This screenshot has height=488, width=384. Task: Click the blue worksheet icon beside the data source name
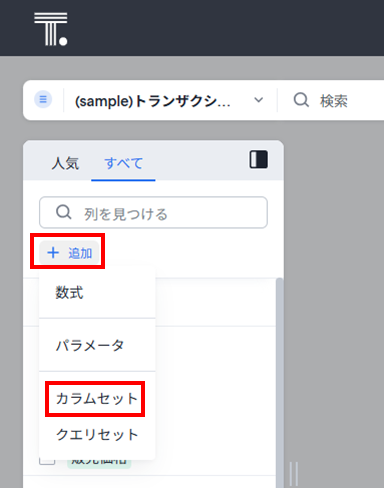43,99
